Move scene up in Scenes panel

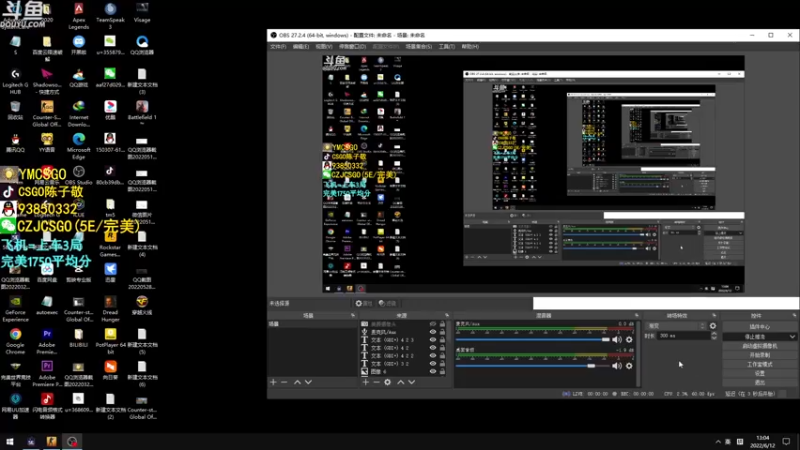click(x=297, y=382)
